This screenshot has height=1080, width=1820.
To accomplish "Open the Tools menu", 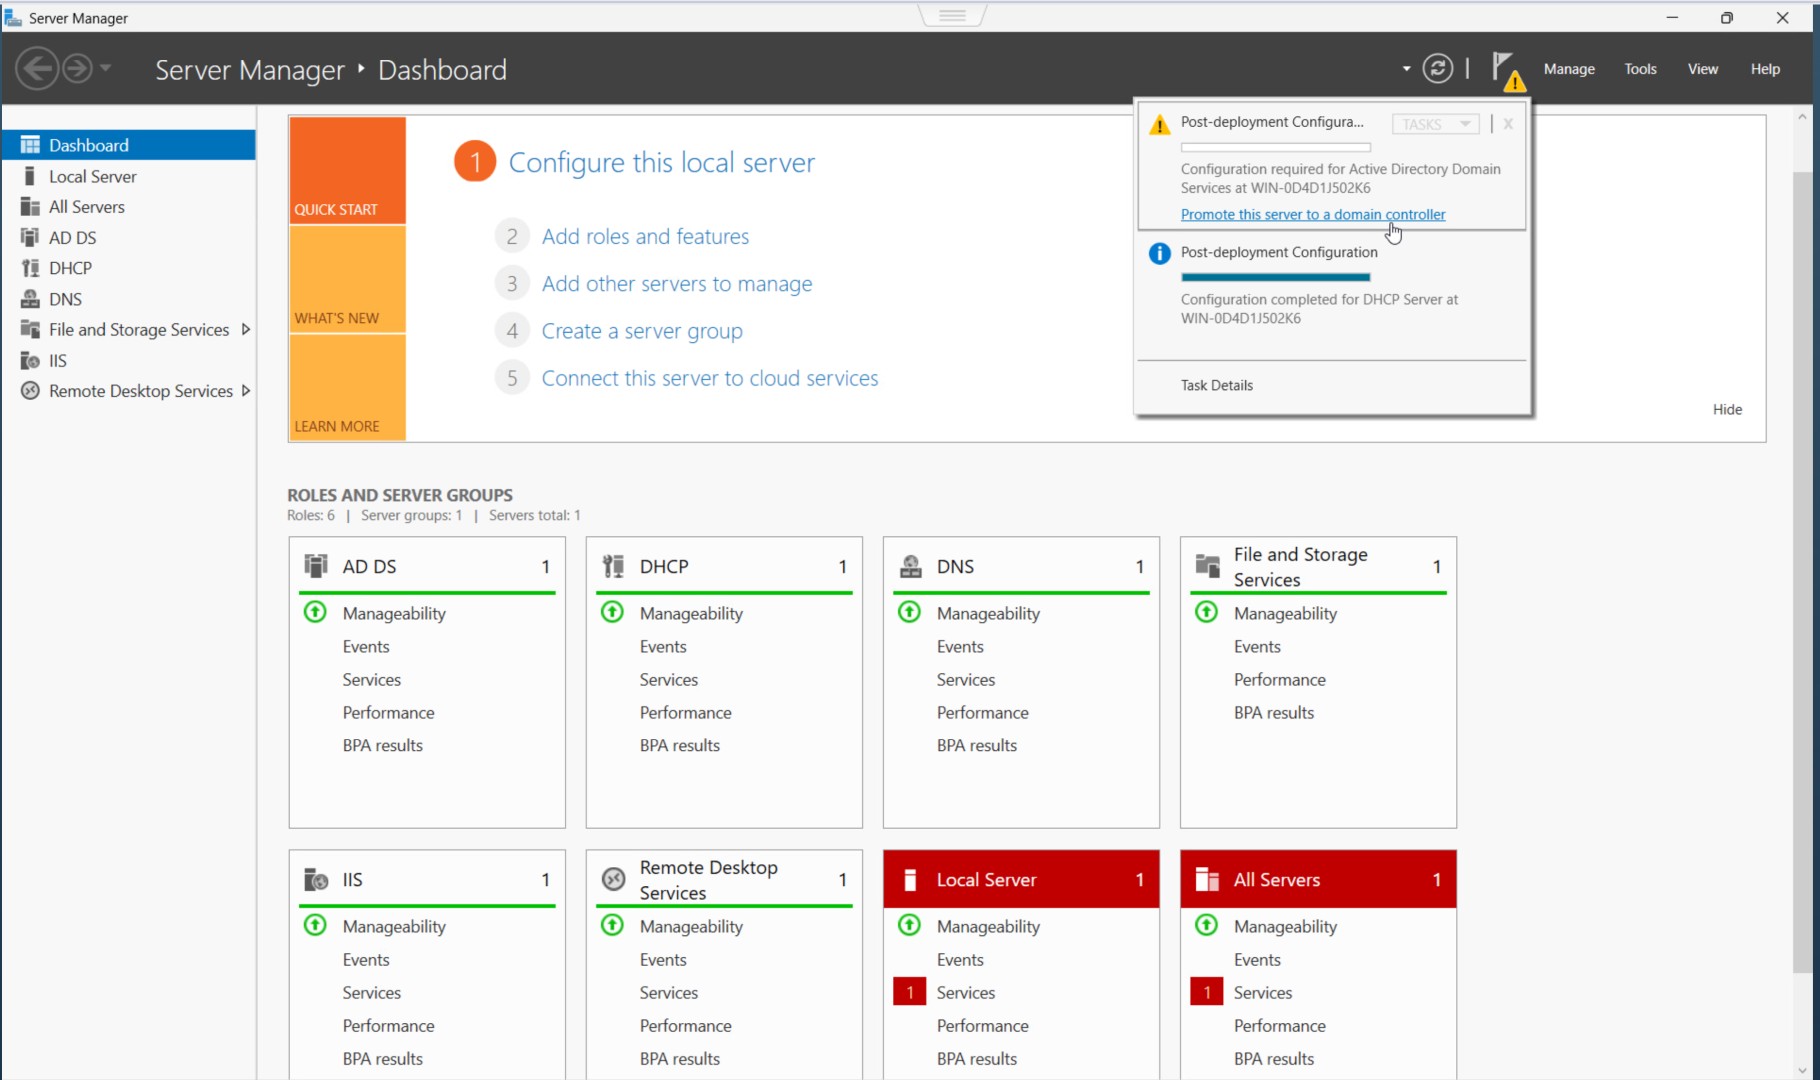I will point(1640,69).
